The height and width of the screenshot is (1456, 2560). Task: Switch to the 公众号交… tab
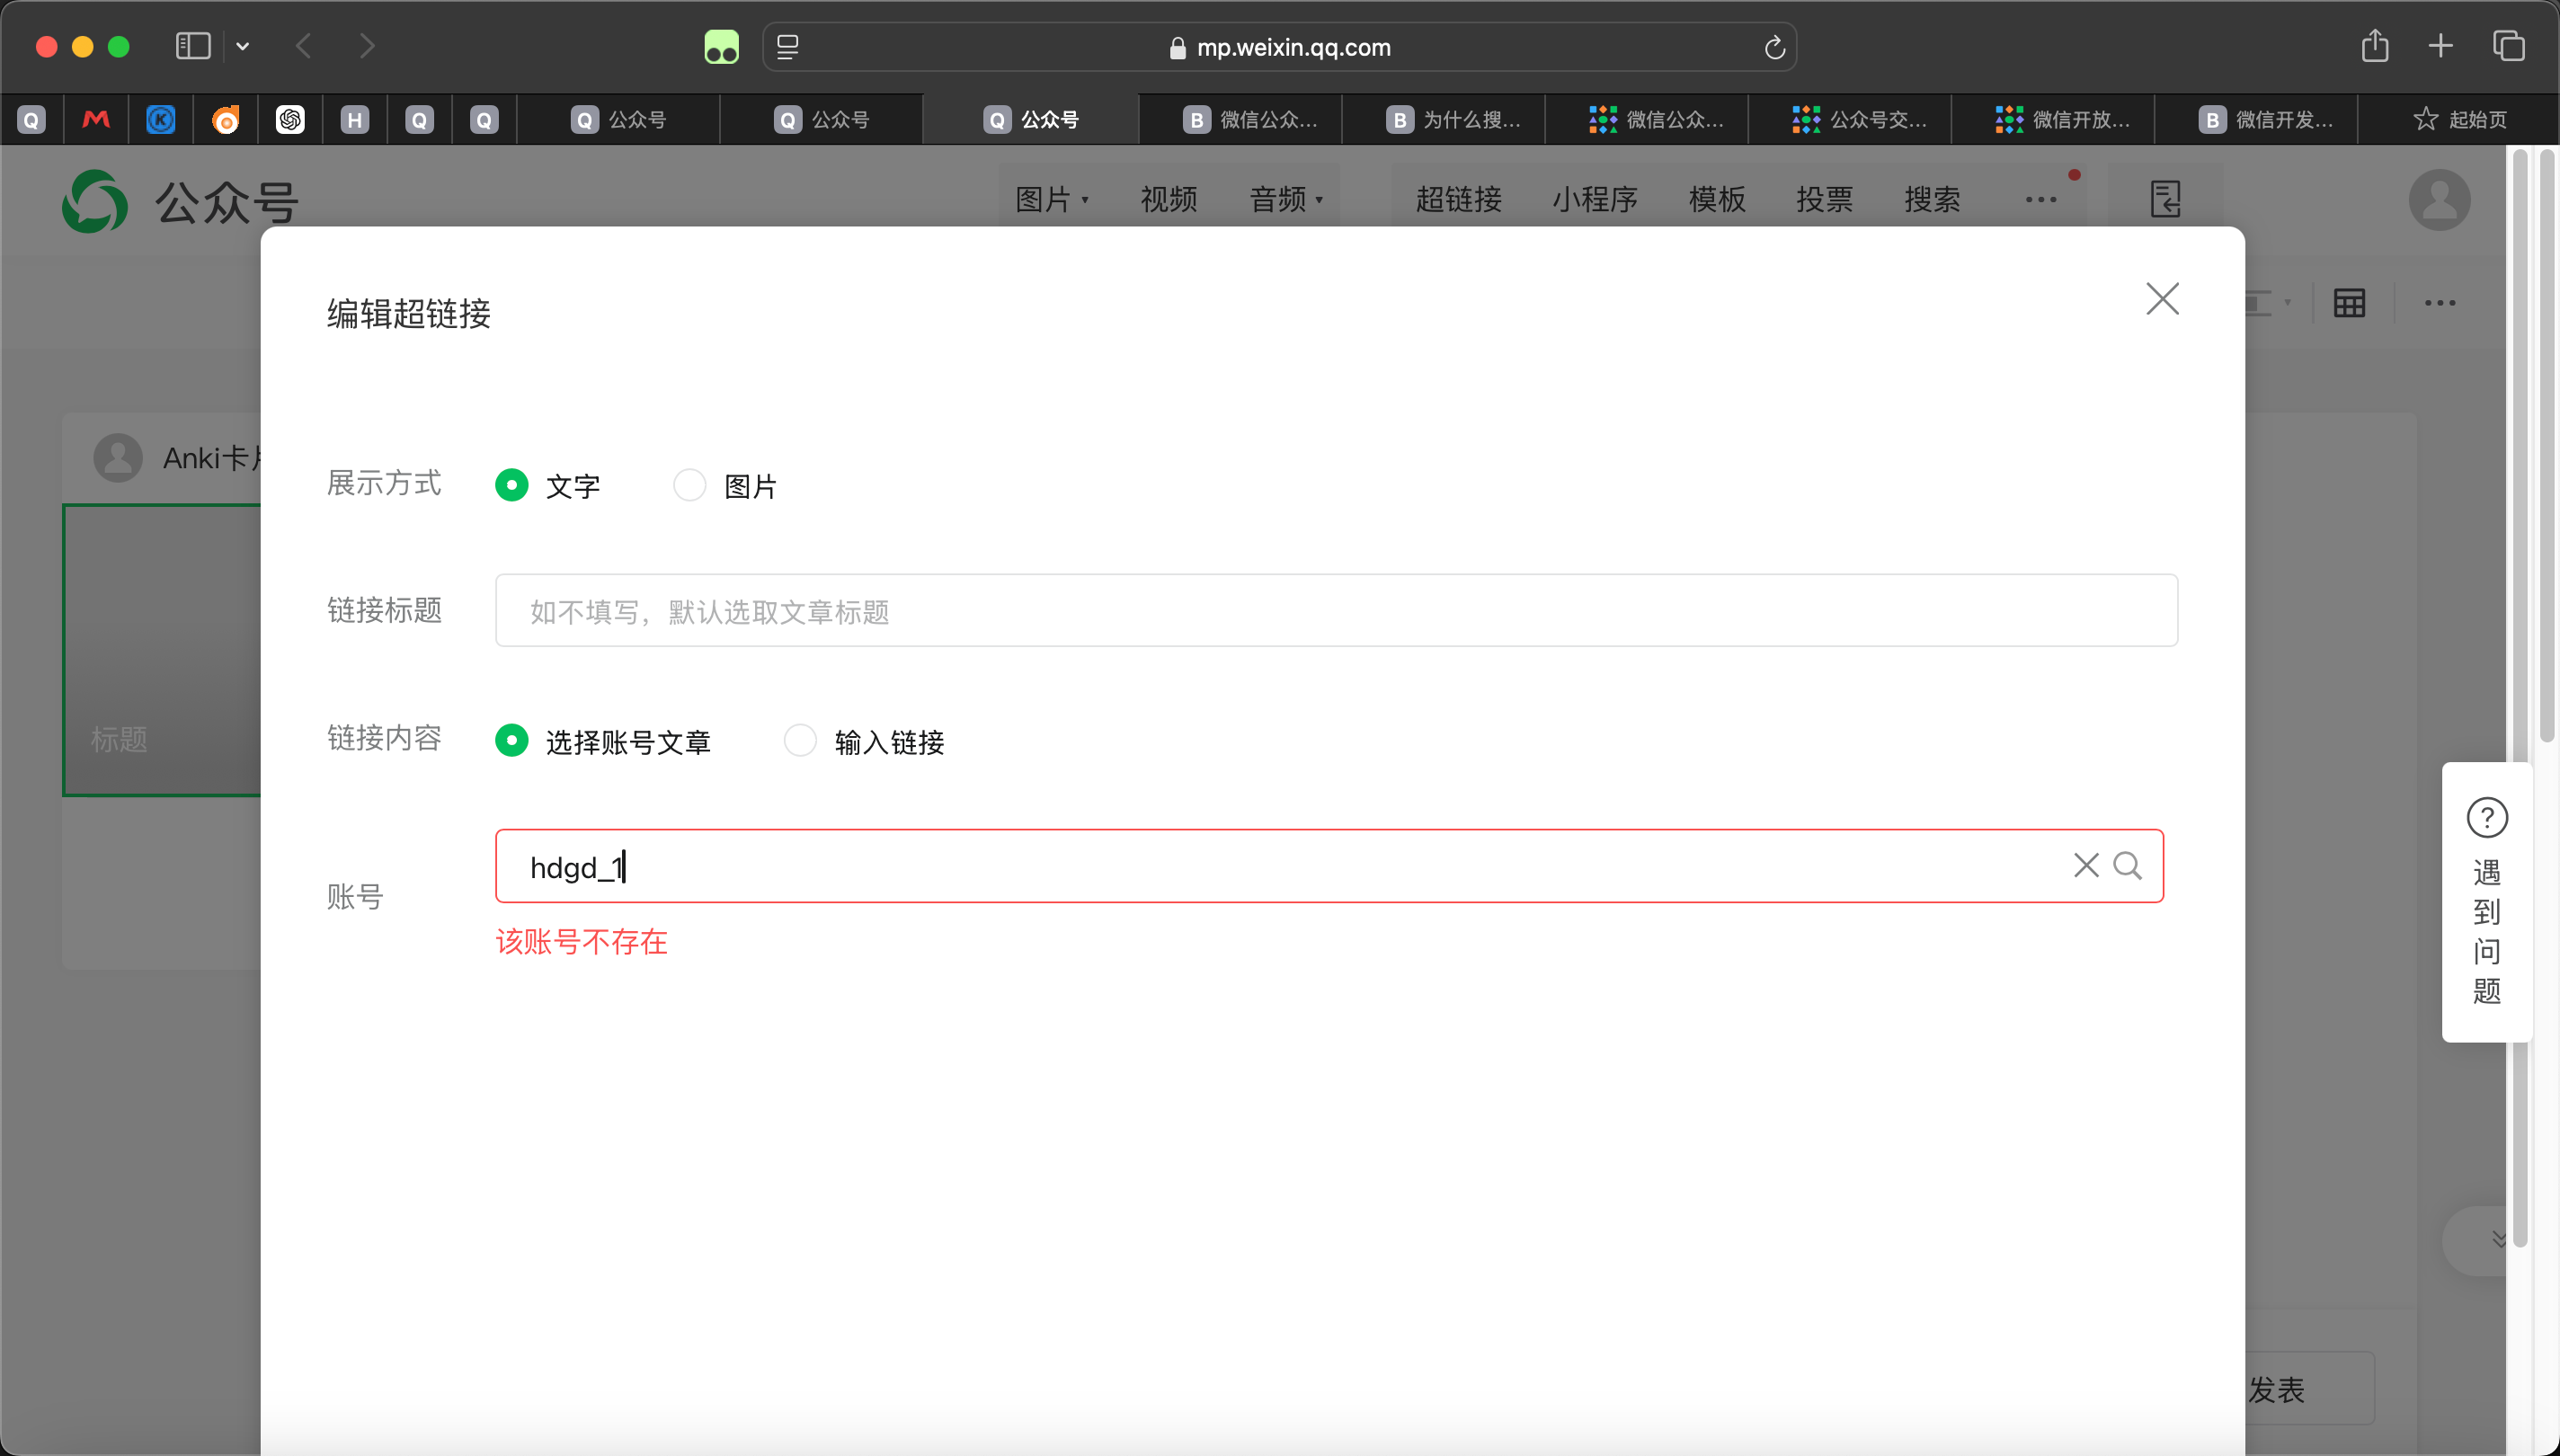pyautogui.click(x=1850, y=120)
